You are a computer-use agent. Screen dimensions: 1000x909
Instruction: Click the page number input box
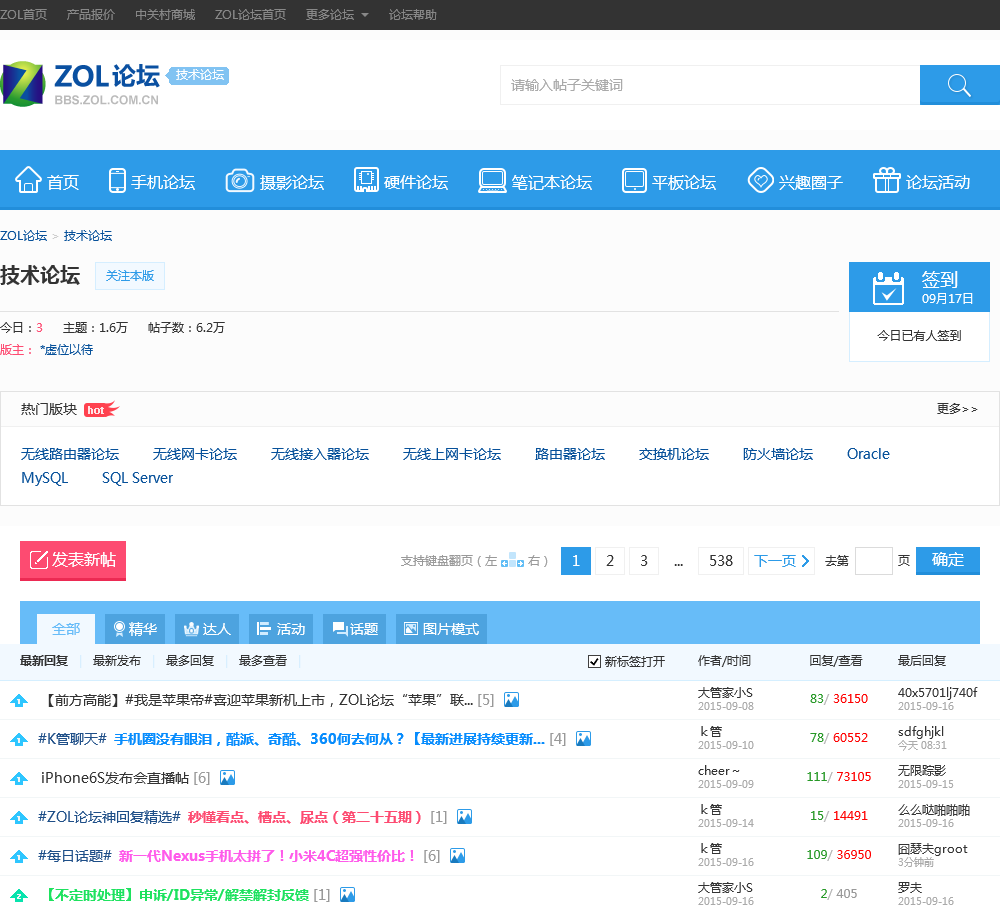pos(873,561)
